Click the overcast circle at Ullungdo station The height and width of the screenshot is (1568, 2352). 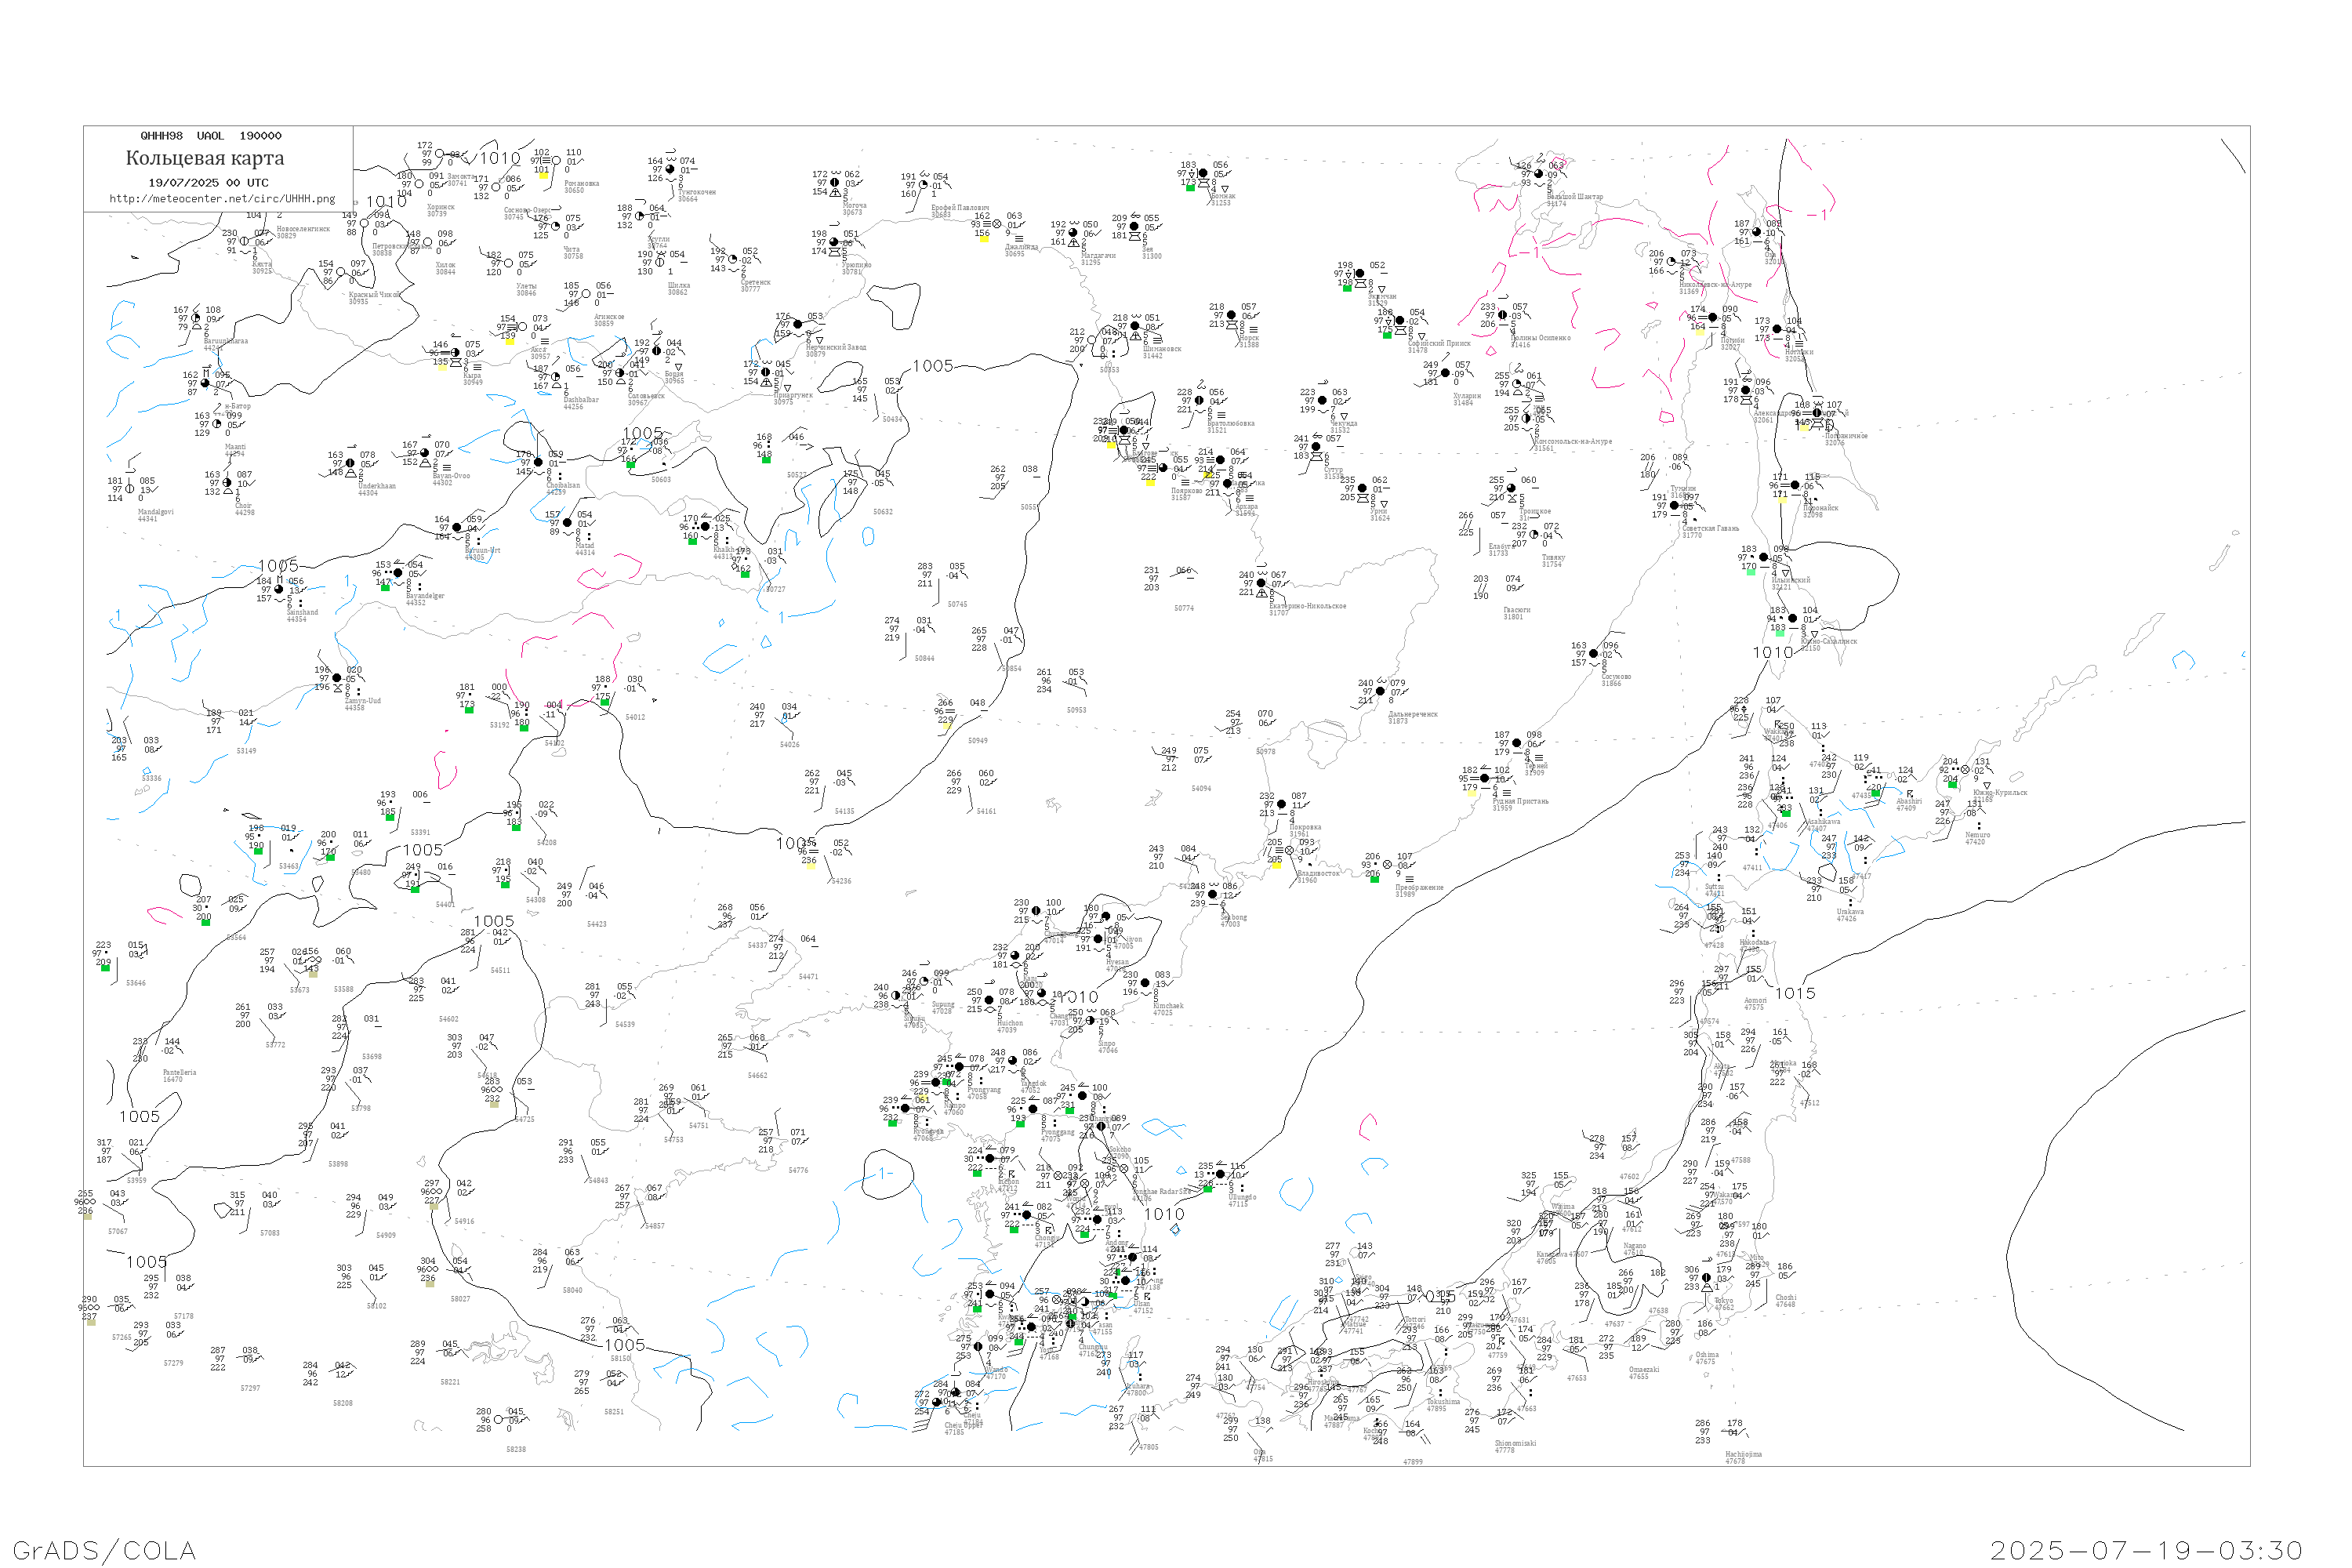tap(1220, 1174)
